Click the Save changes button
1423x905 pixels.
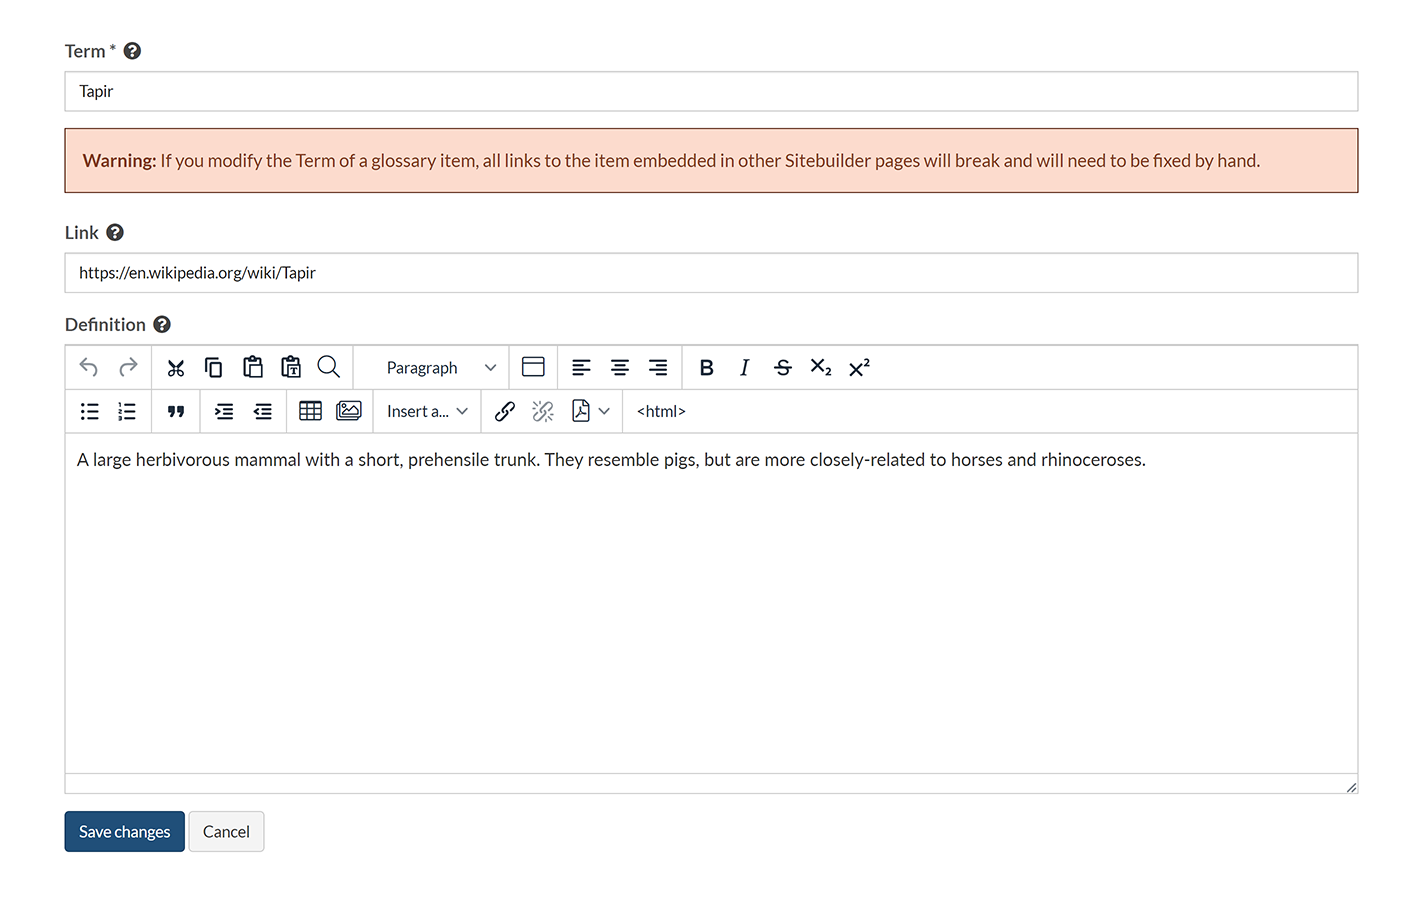(125, 832)
